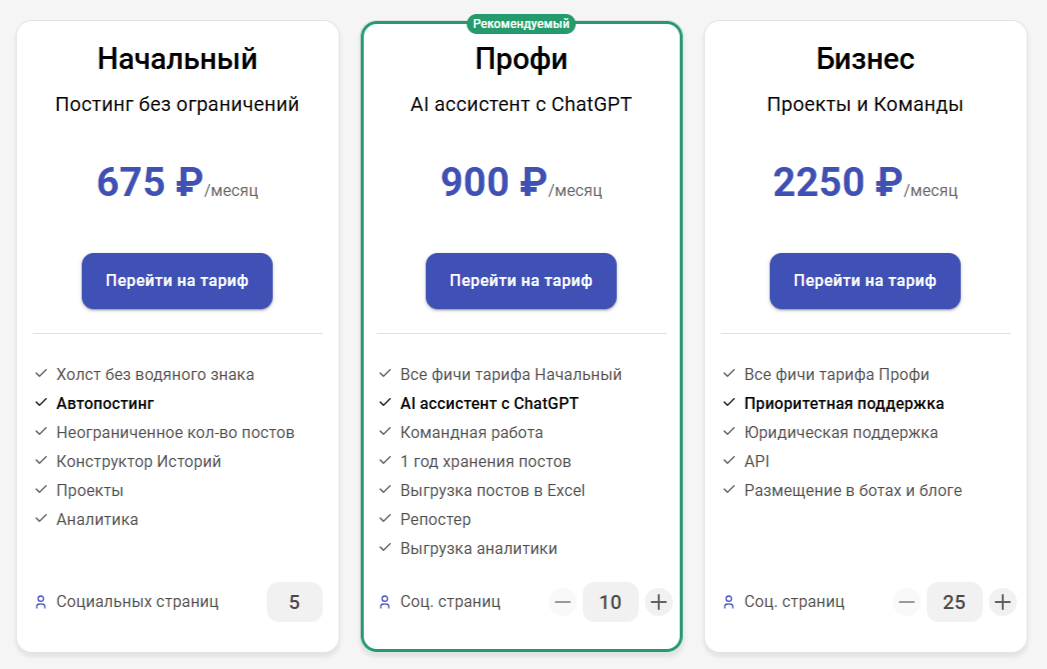Viewport: 1047px width, 669px height.
Task: Click user icon in Профи plan footer
Action: pyautogui.click(x=385, y=602)
